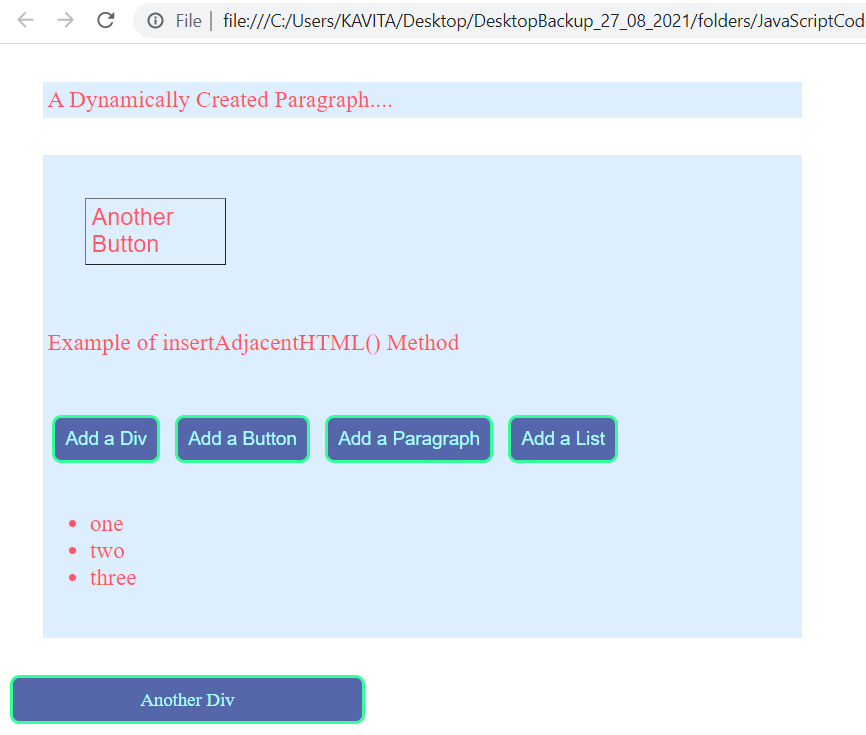Select the list item 'one'
This screenshot has width=866, height=735.
click(x=104, y=524)
